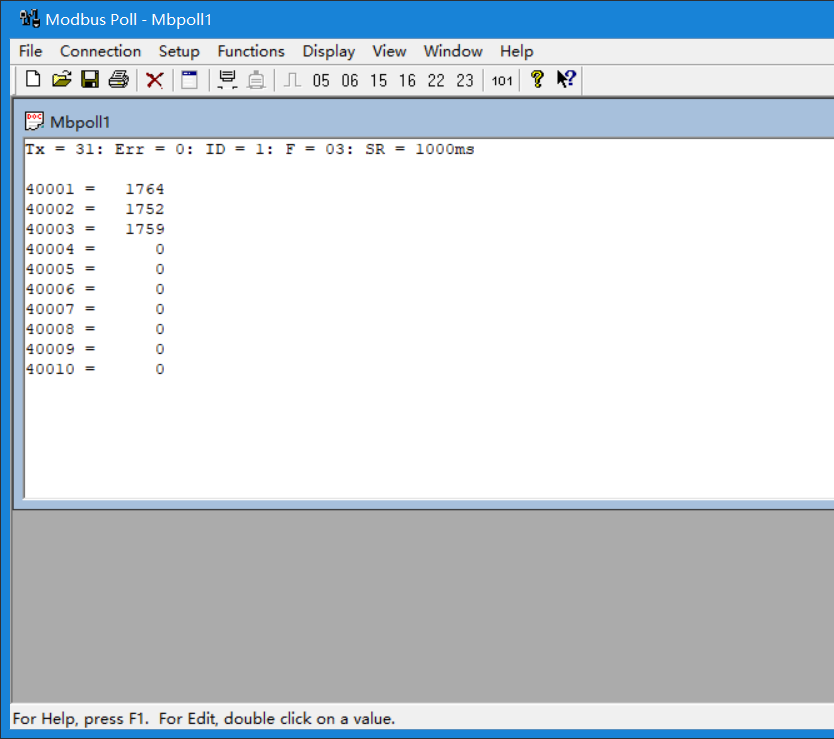Select the value of register 40008
Image resolution: width=834 pixels, height=739 pixels.
point(160,329)
